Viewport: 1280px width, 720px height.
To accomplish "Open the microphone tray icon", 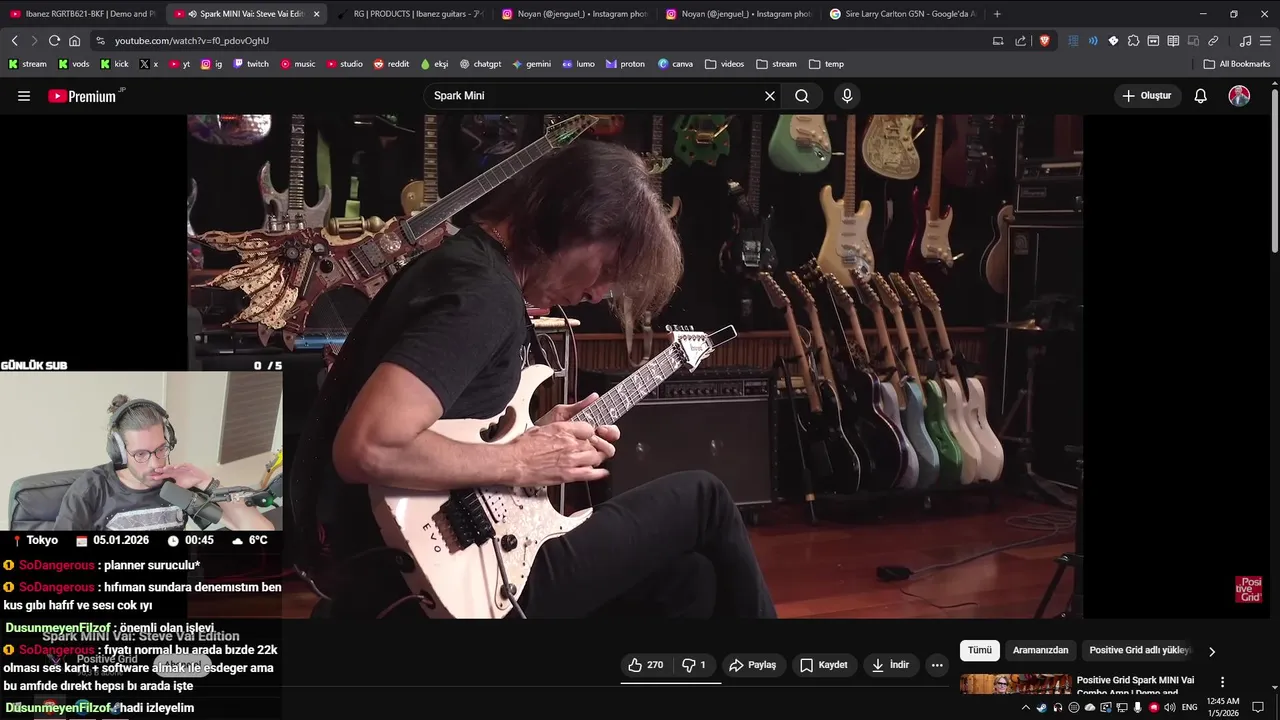I will pos(1137,707).
